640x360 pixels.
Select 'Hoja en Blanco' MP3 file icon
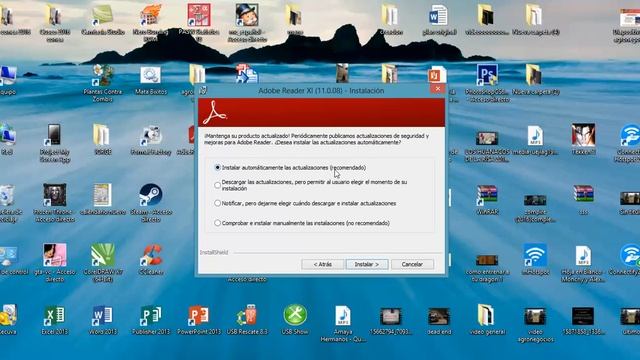[x=583, y=264]
